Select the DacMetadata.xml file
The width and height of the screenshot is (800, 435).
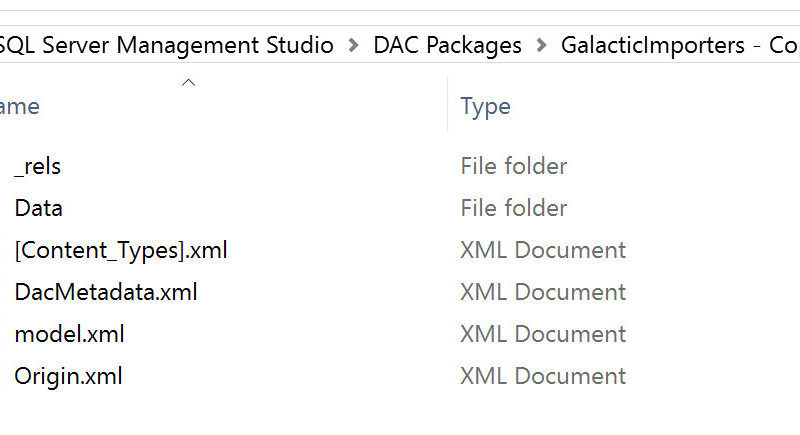coord(106,292)
